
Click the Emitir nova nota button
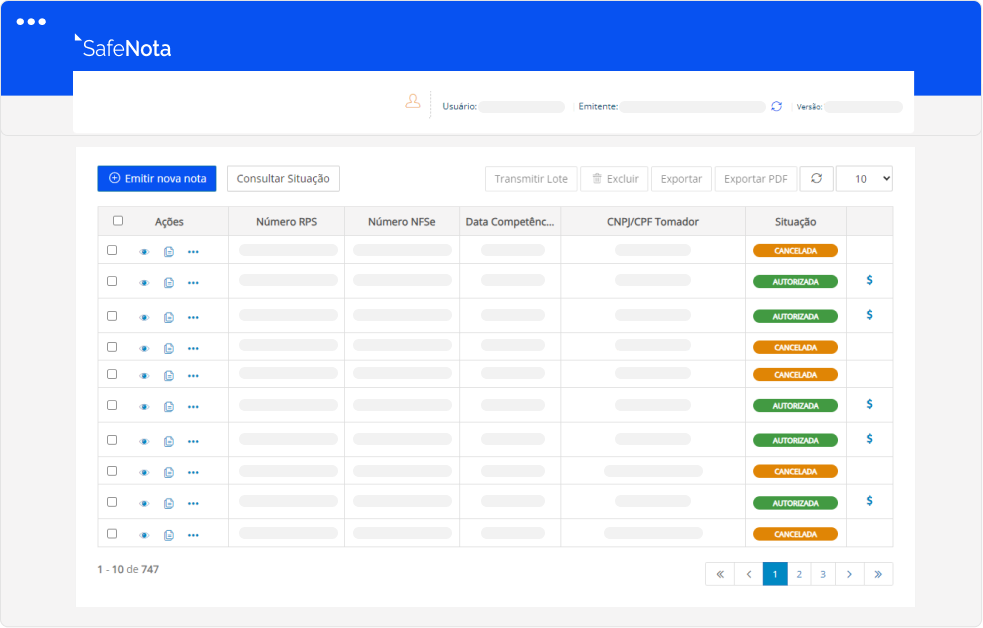157,178
